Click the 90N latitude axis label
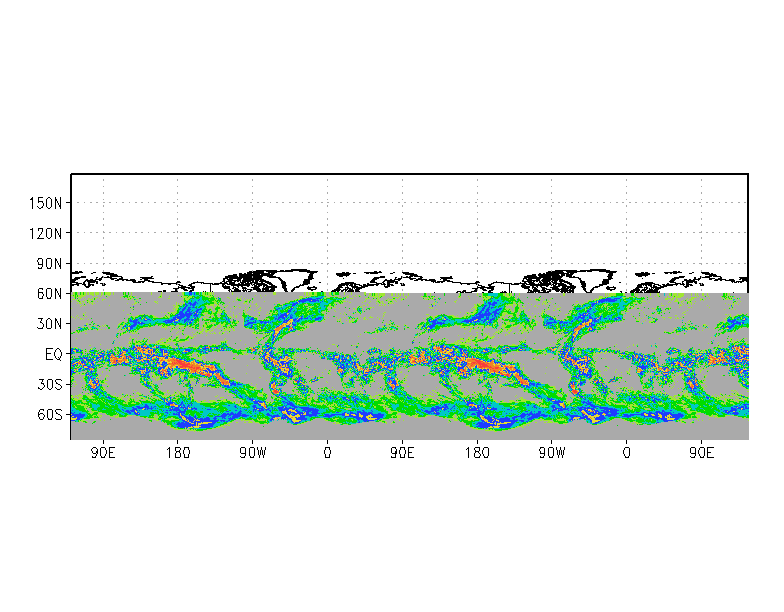 [x=50, y=264]
